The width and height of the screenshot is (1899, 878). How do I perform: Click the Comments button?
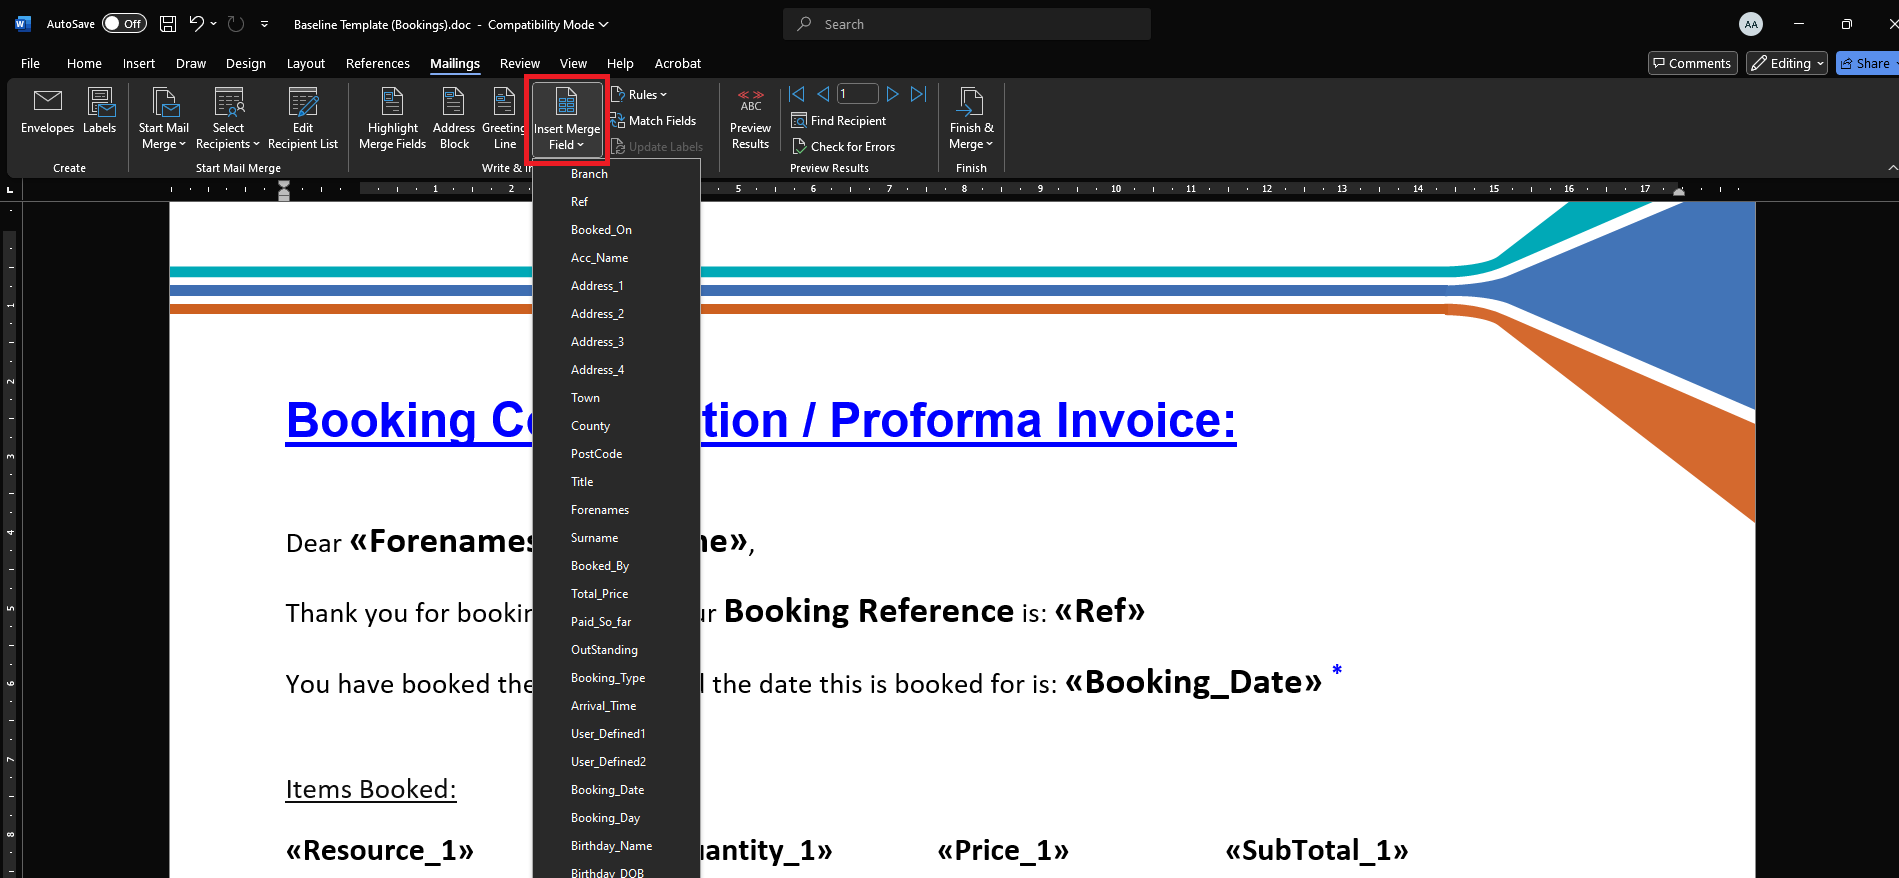pyautogui.click(x=1691, y=63)
